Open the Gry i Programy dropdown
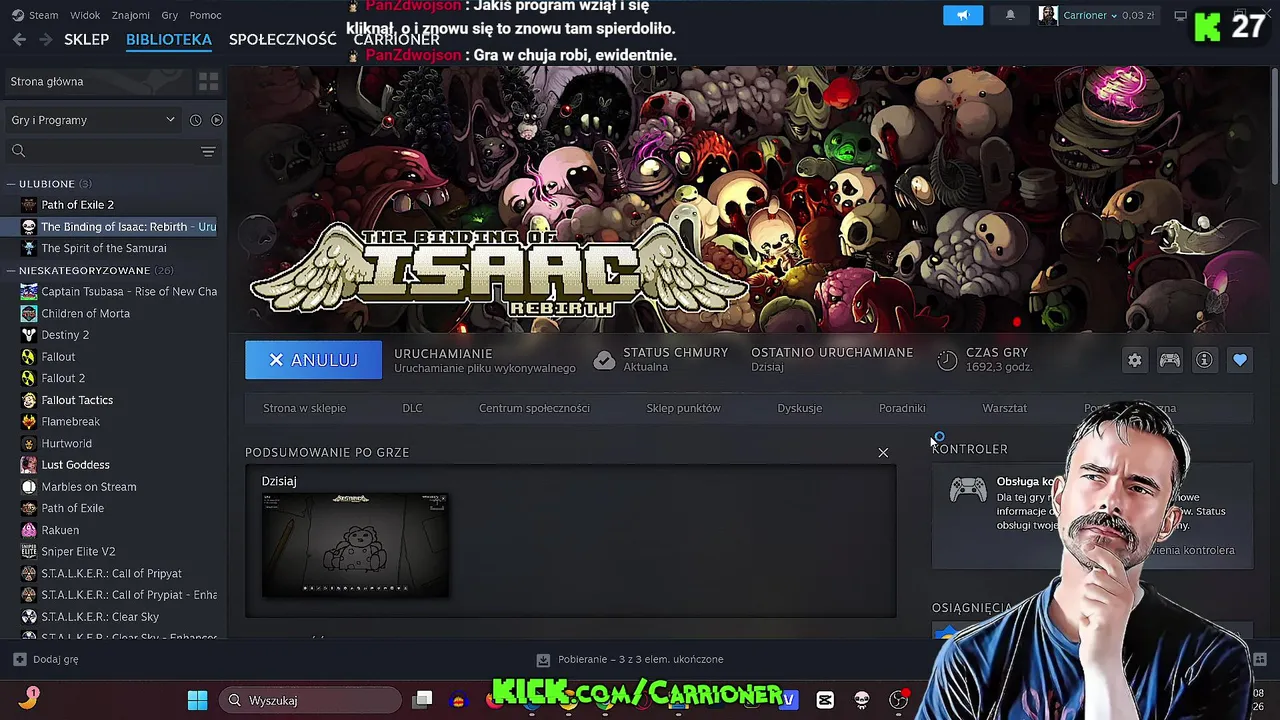The width and height of the screenshot is (1280, 720). click(92, 120)
